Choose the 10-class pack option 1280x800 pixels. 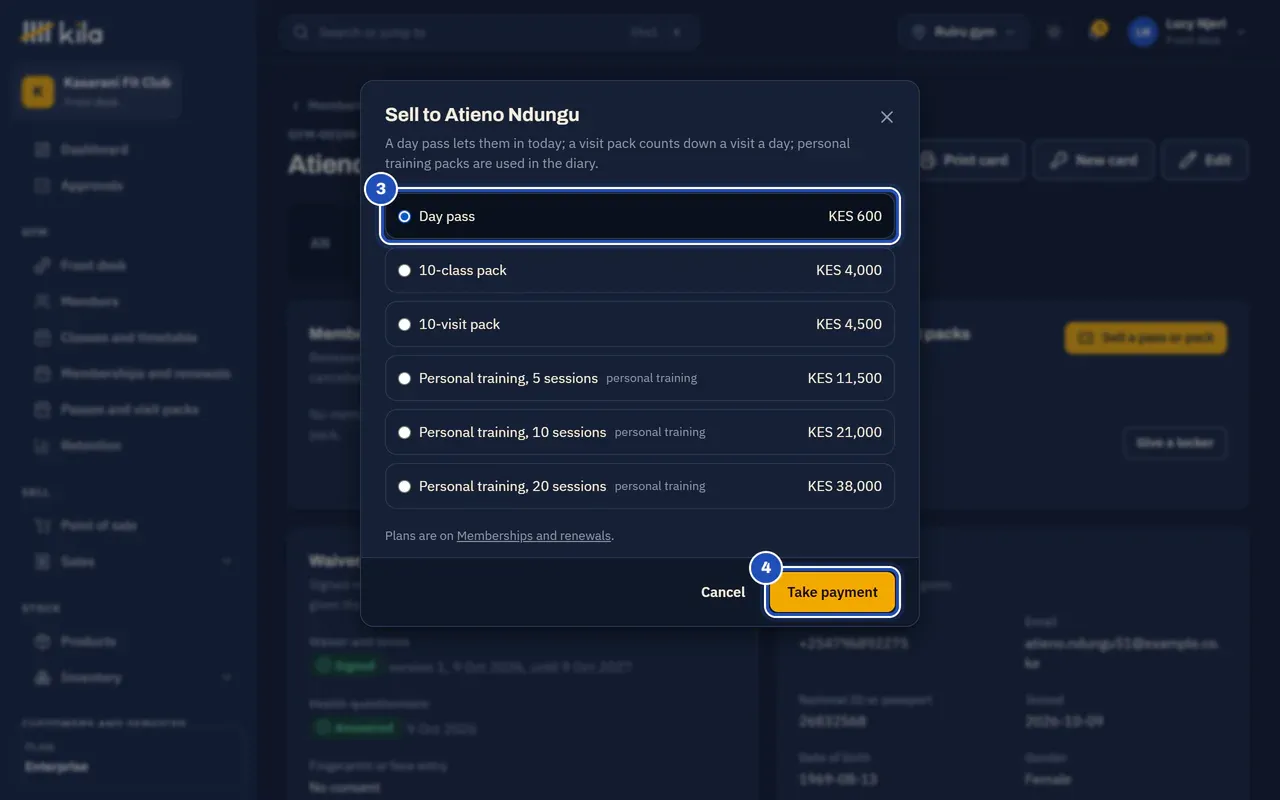pos(640,270)
